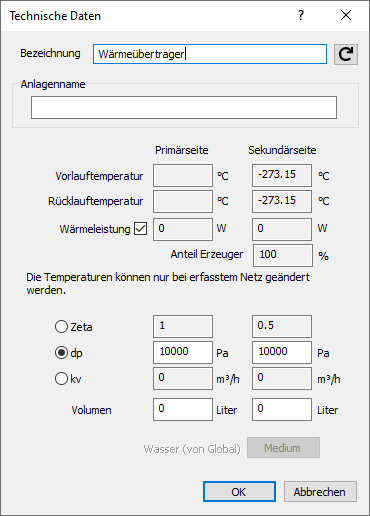
Task: Select the Zeta radio button
Action: coord(61,327)
